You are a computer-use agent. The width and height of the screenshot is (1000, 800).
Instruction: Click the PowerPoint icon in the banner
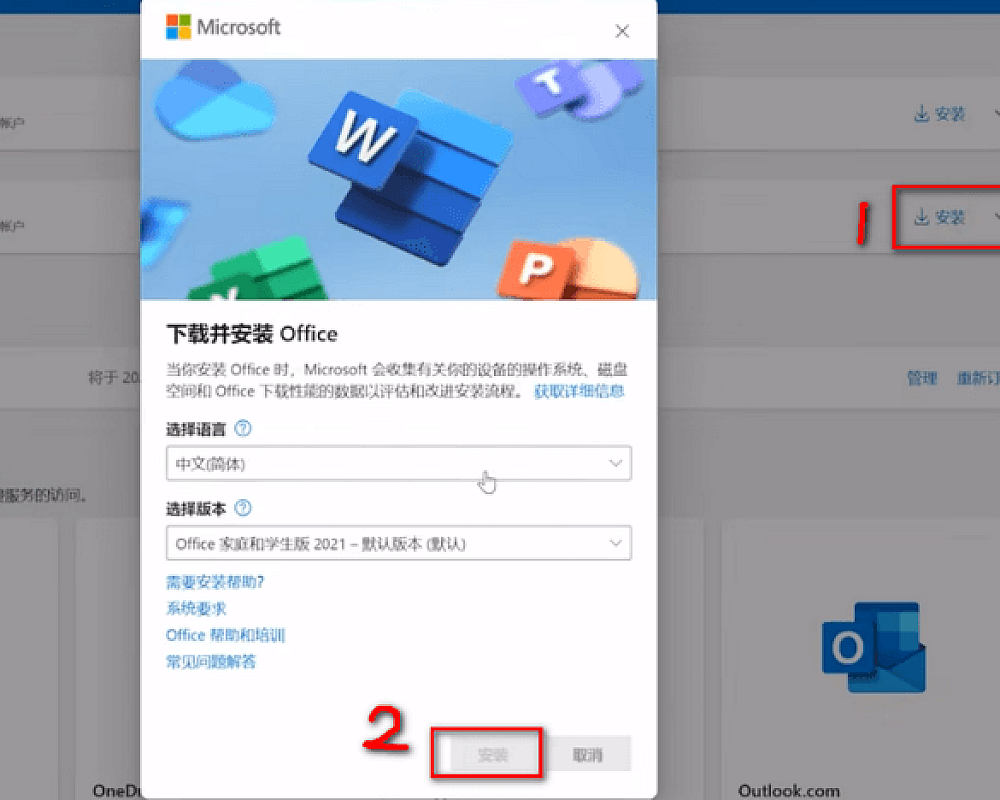pyautogui.click(x=539, y=267)
